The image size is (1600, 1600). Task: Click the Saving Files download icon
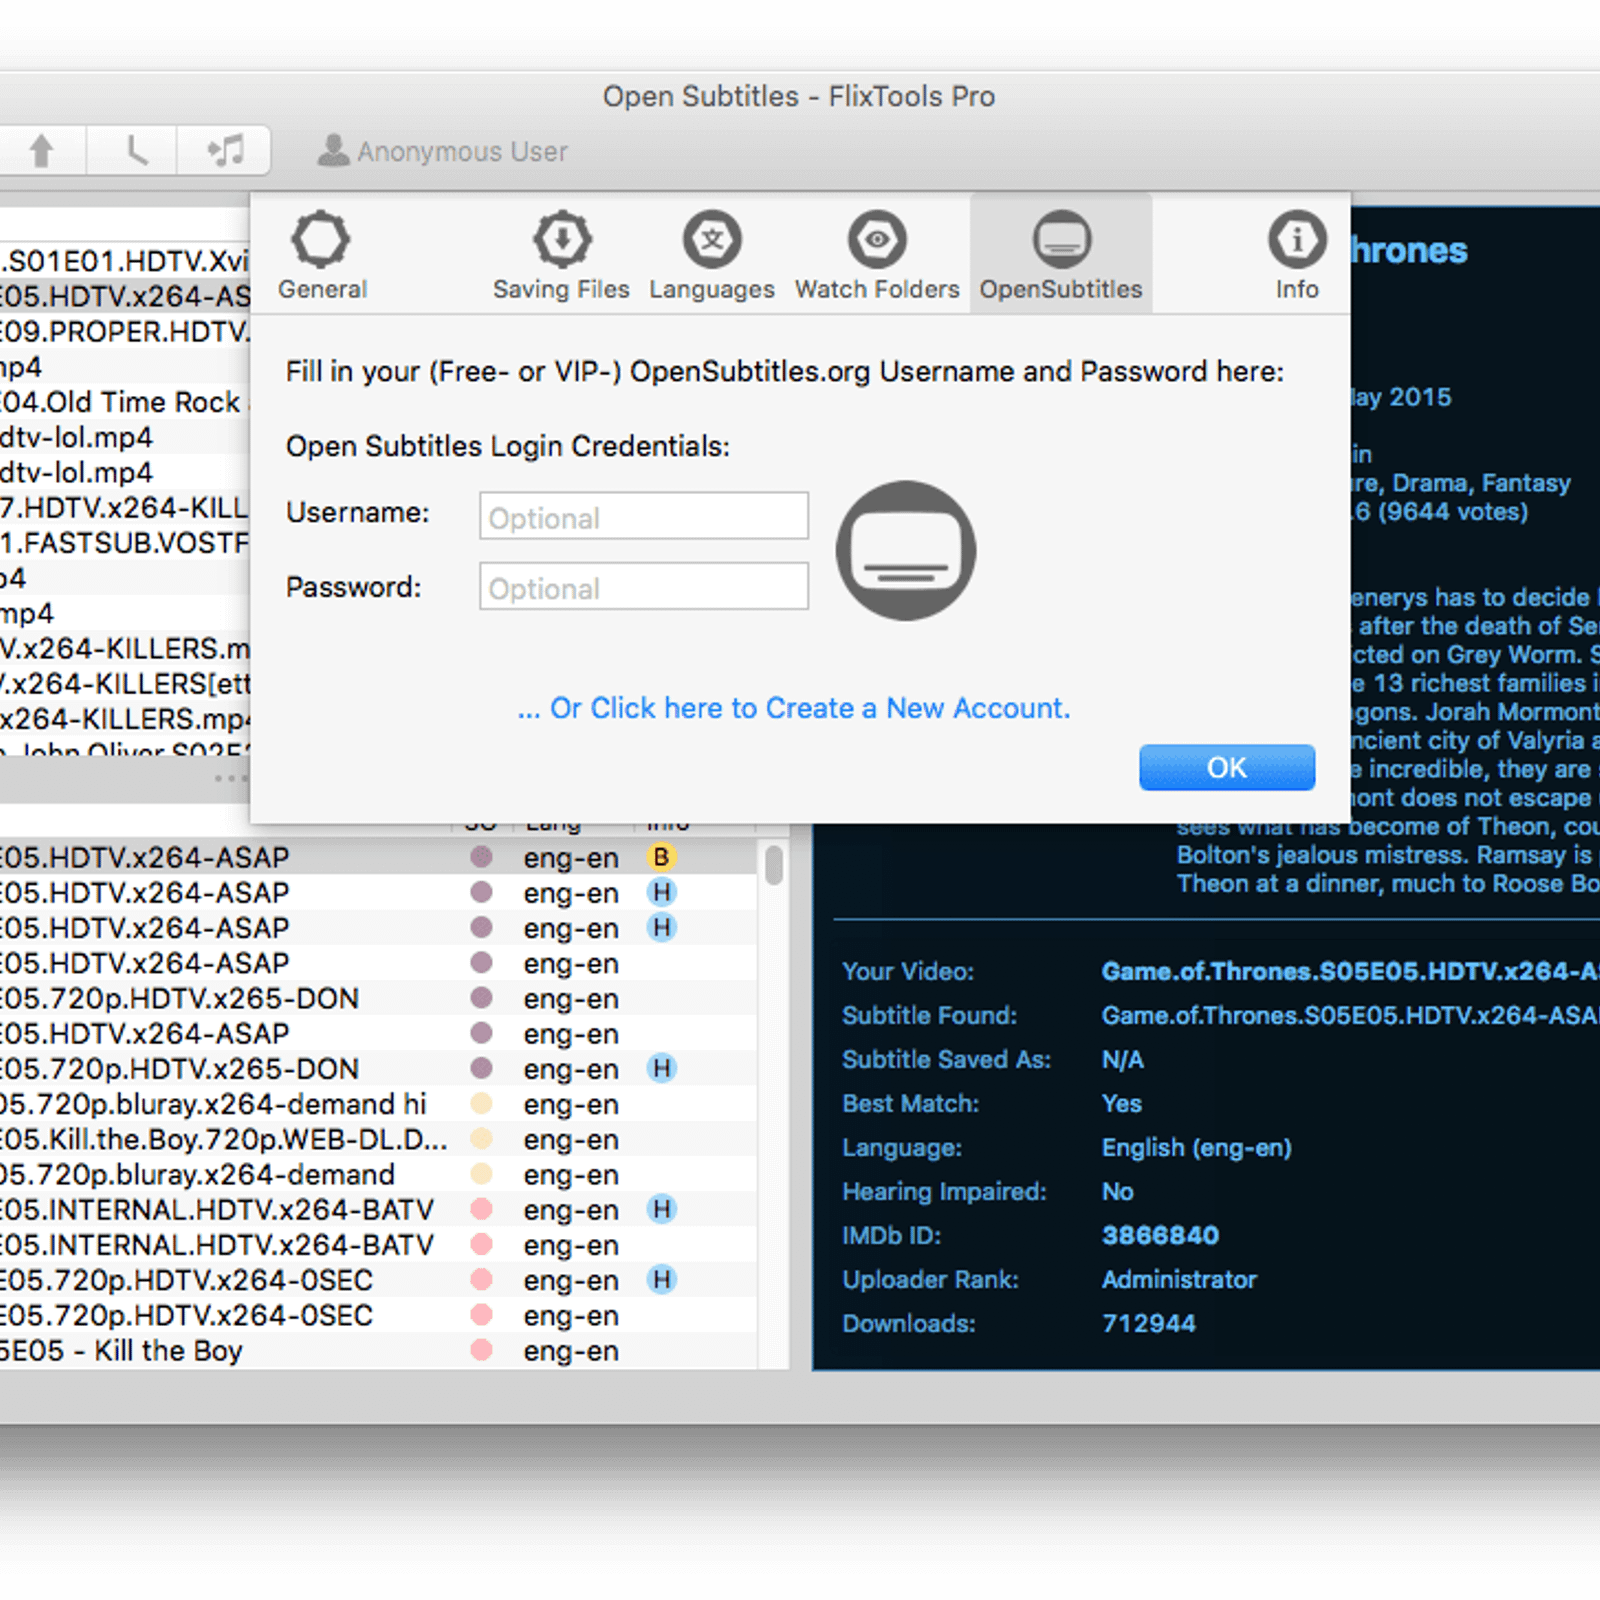point(562,239)
